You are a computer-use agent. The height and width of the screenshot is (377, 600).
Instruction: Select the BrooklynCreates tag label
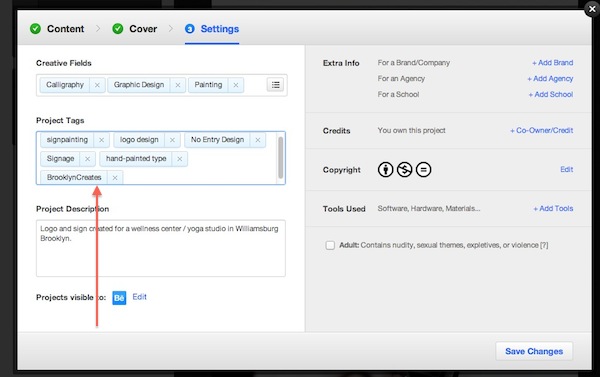click(x=74, y=178)
